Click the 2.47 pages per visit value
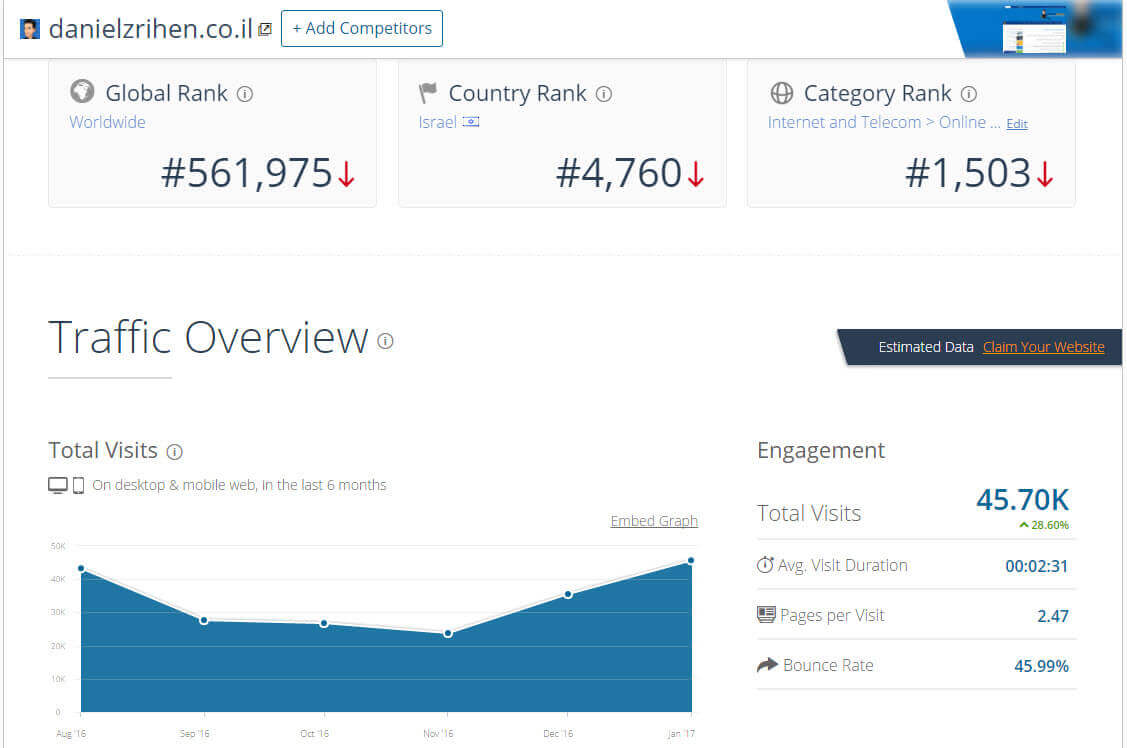1127x748 pixels. tap(1053, 616)
